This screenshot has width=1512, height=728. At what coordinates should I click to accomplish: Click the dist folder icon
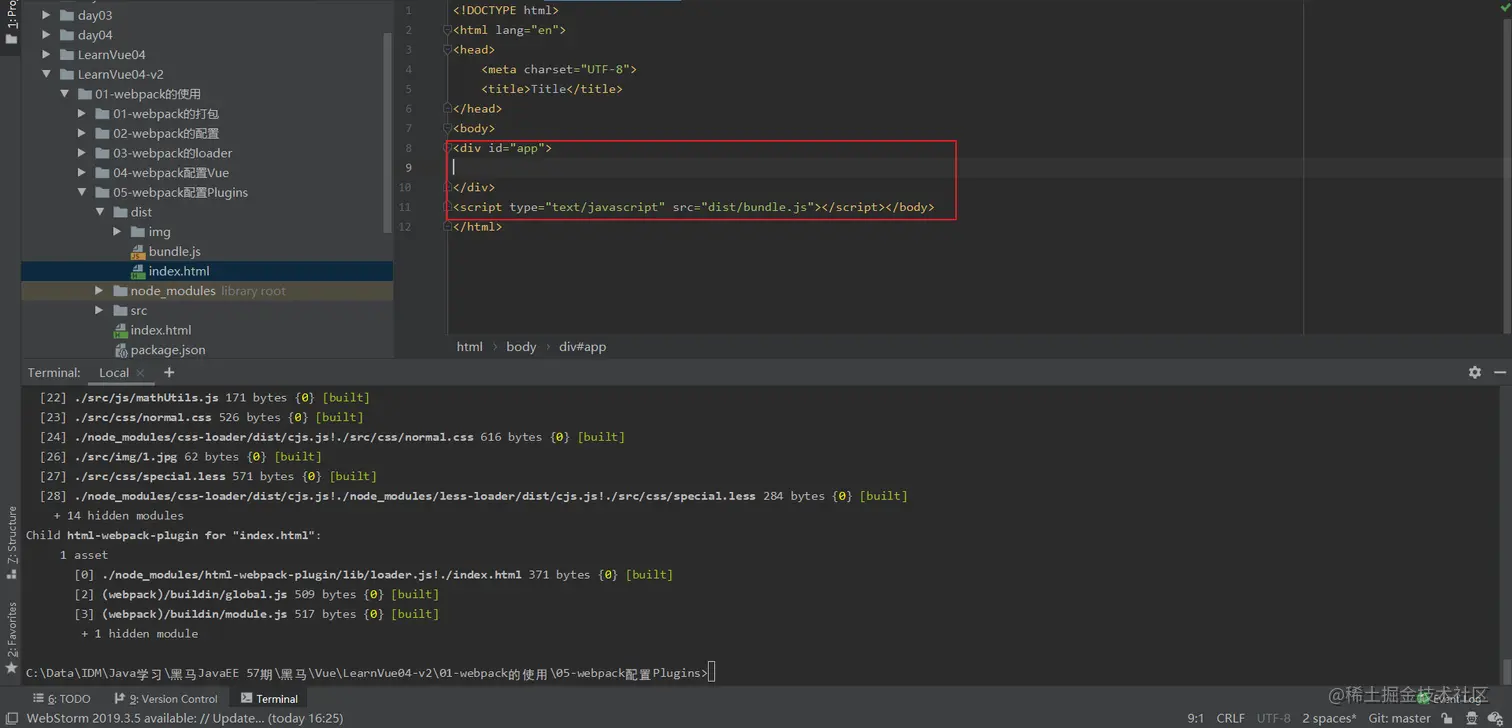tap(120, 212)
